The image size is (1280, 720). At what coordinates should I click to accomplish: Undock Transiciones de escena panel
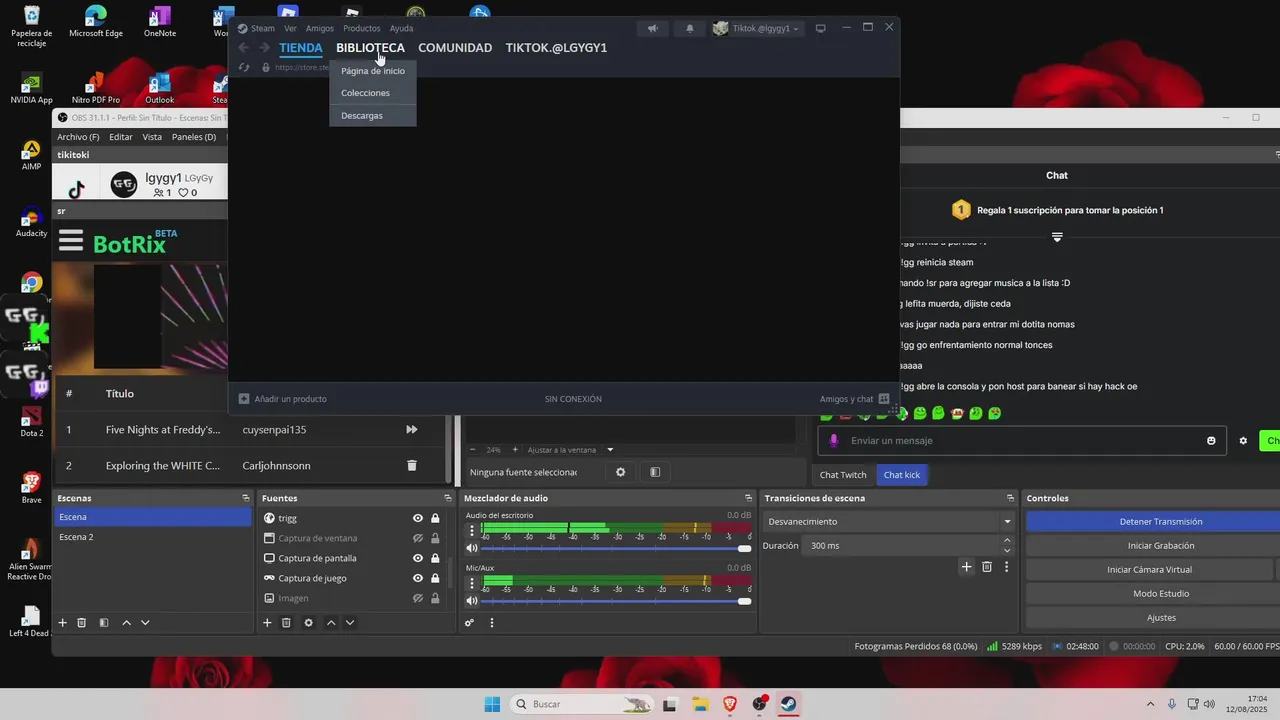1011,498
